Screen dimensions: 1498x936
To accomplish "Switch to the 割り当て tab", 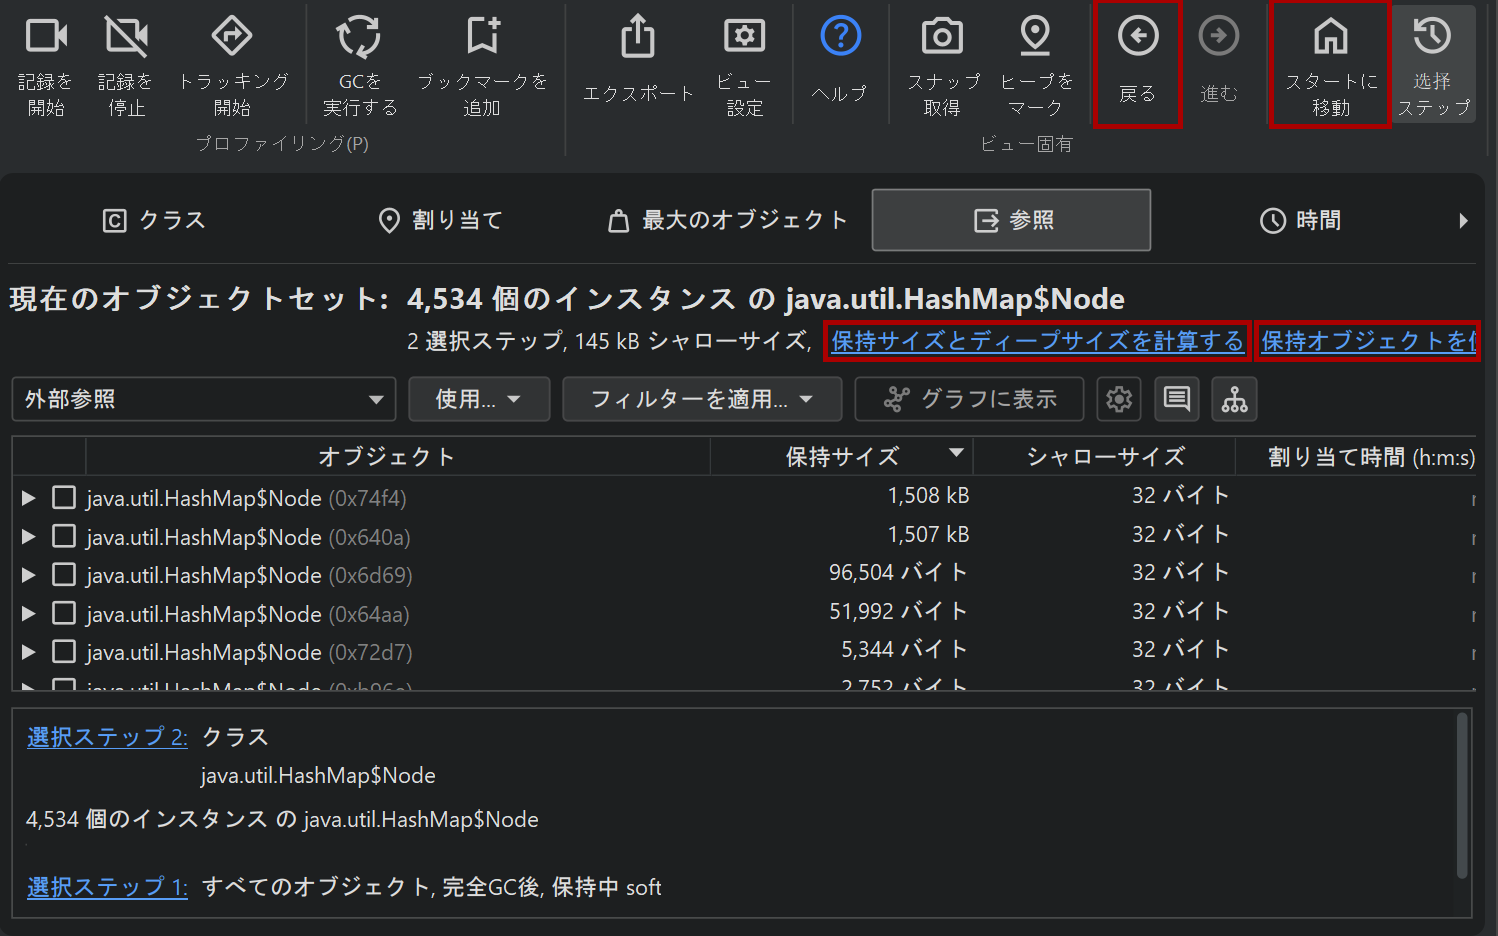I will [441, 220].
